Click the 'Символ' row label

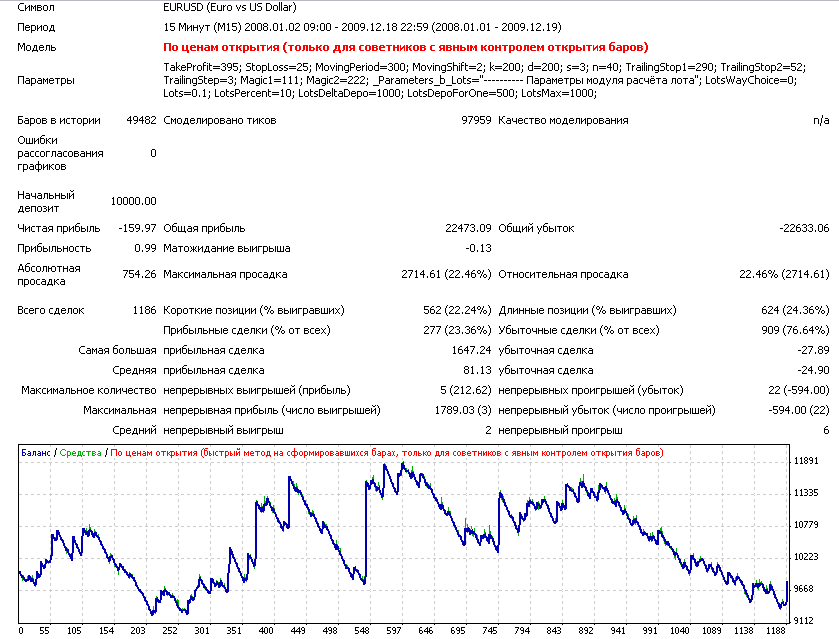pos(36,7)
